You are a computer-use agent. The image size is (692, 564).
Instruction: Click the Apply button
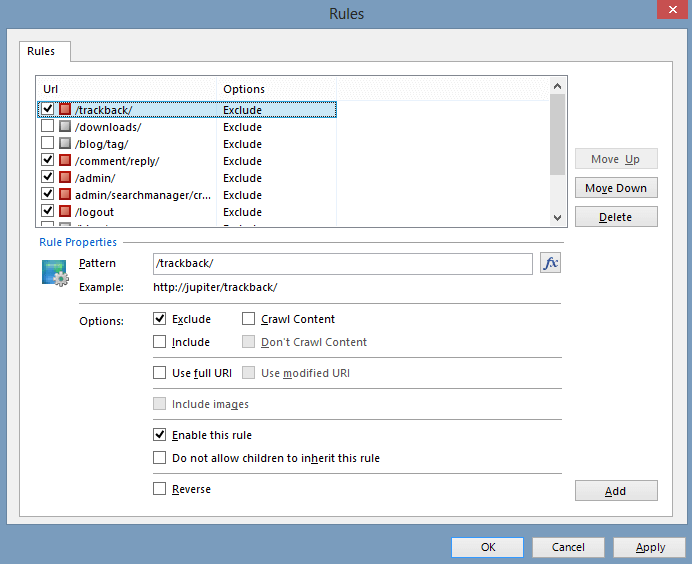point(650,547)
